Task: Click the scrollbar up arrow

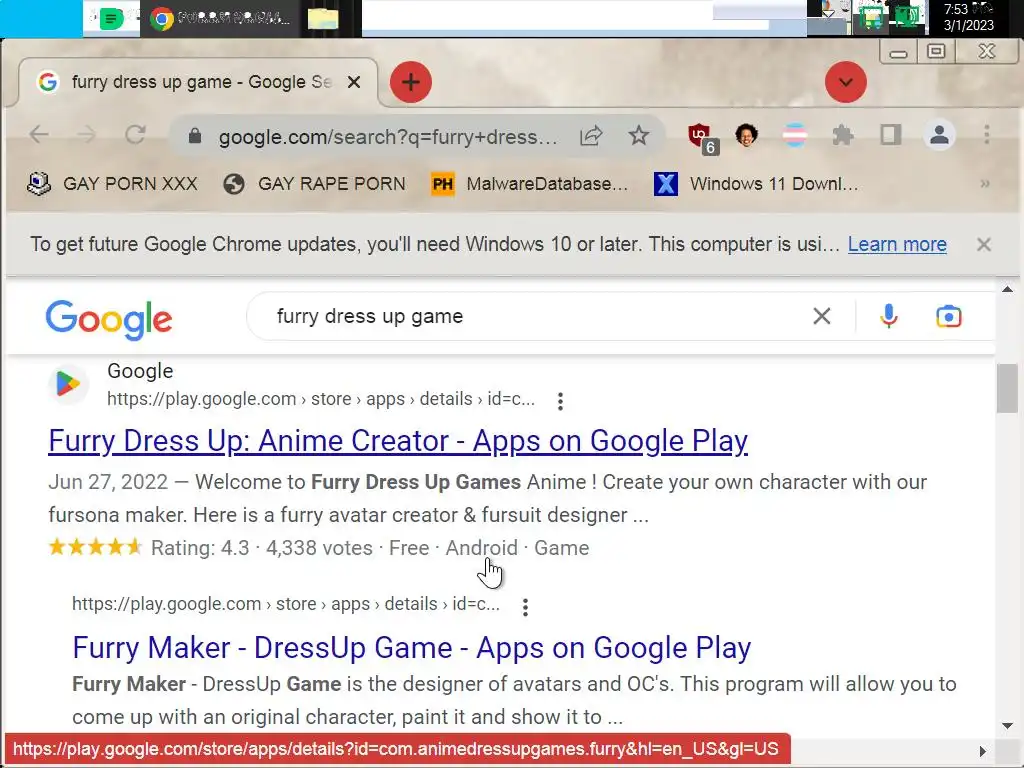Action: [1007, 289]
